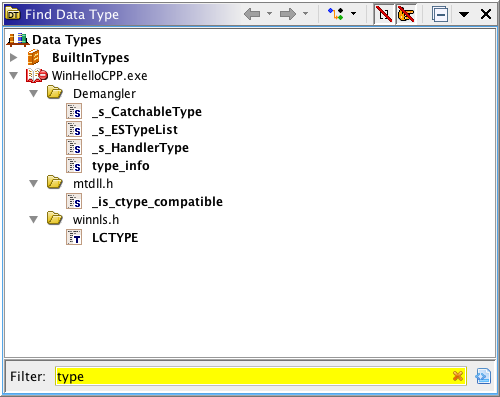Select _s_HandlerType data type
The image size is (500, 397).
tap(141, 148)
